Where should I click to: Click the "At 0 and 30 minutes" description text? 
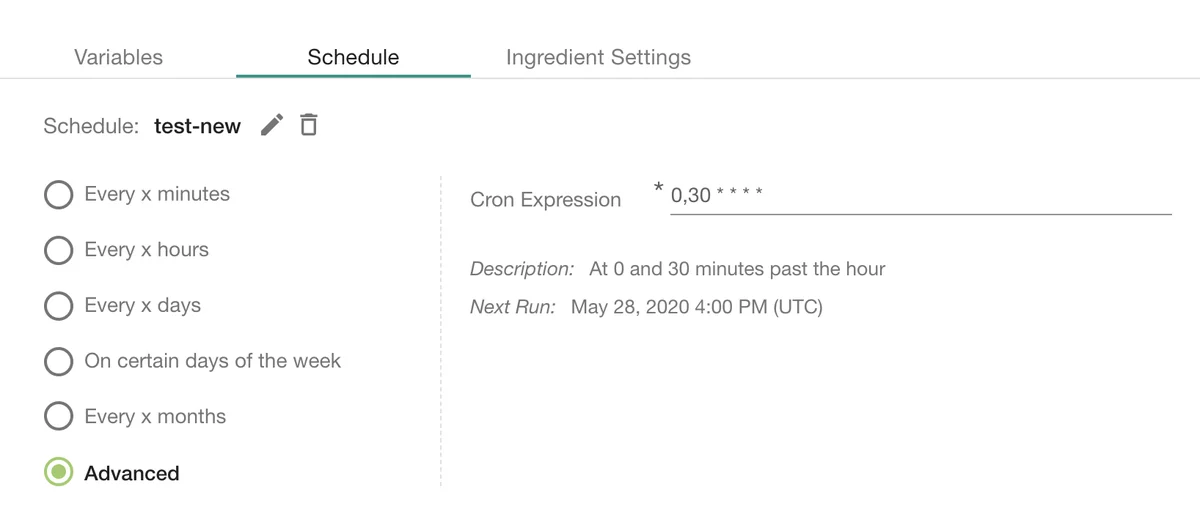737,269
